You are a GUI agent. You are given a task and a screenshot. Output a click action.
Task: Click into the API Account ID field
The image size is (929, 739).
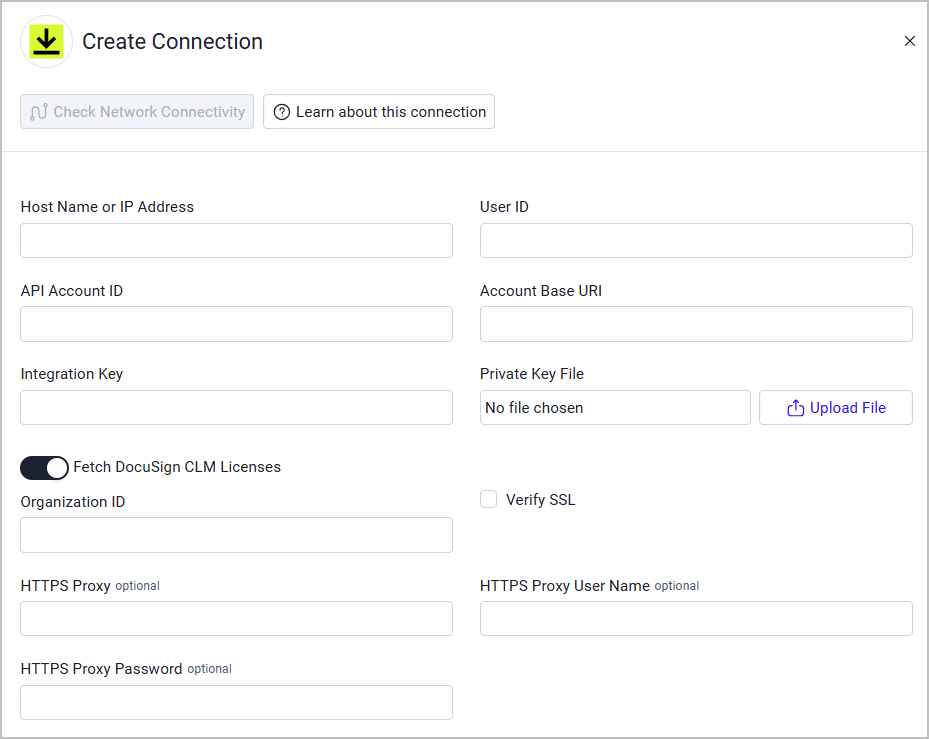[x=236, y=324]
